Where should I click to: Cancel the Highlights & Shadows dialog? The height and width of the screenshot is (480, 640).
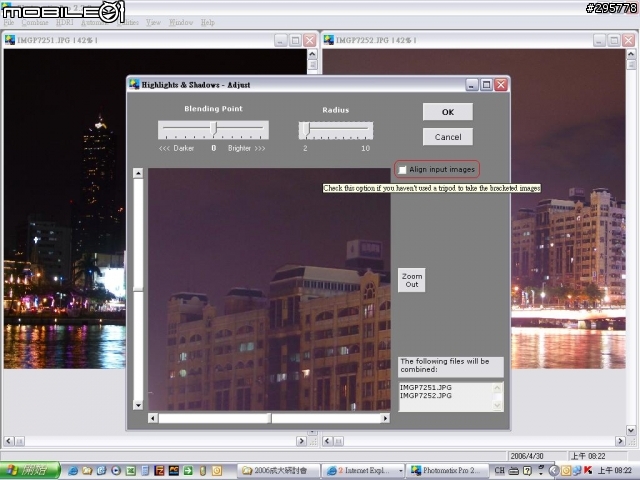[x=448, y=137]
